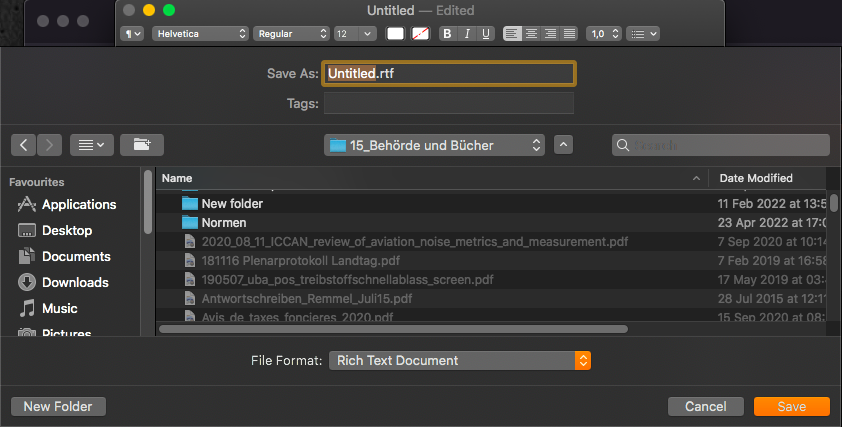
Task: Open the font size 12 combo box
Action: [x=354, y=34]
